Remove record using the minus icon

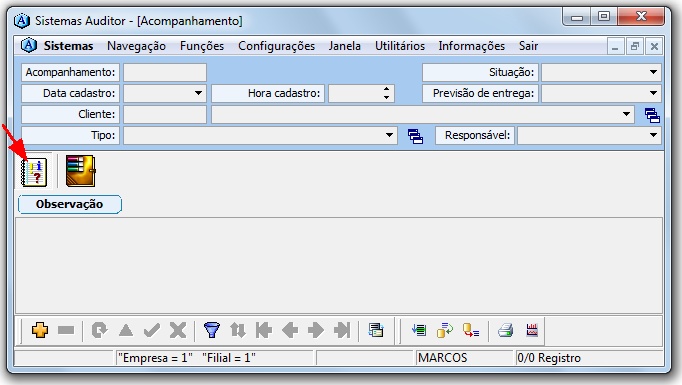(66, 331)
